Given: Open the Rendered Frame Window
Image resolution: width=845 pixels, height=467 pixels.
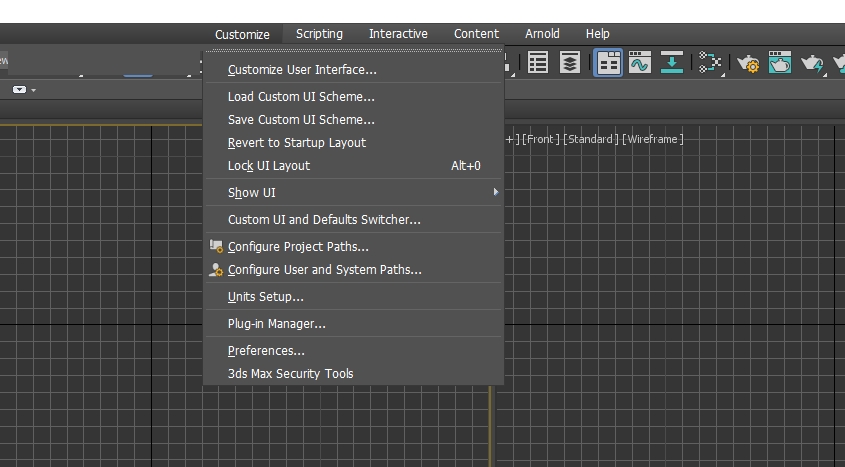Looking at the screenshot, I should pyautogui.click(x=780, y=64).
